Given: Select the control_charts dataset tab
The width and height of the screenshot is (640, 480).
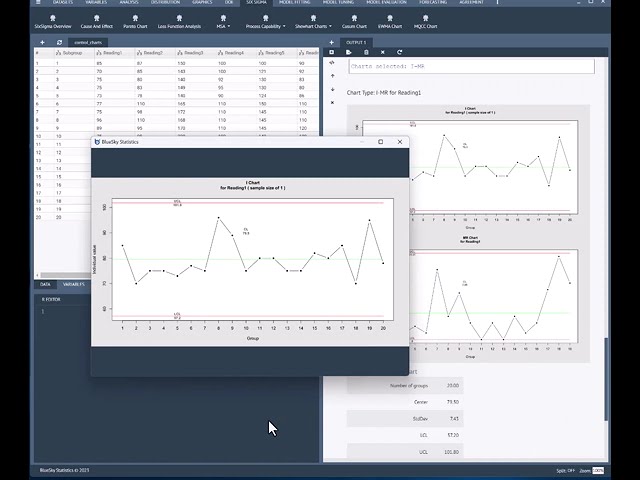Looking at the screenshot, I should click(x=88, y=42).
